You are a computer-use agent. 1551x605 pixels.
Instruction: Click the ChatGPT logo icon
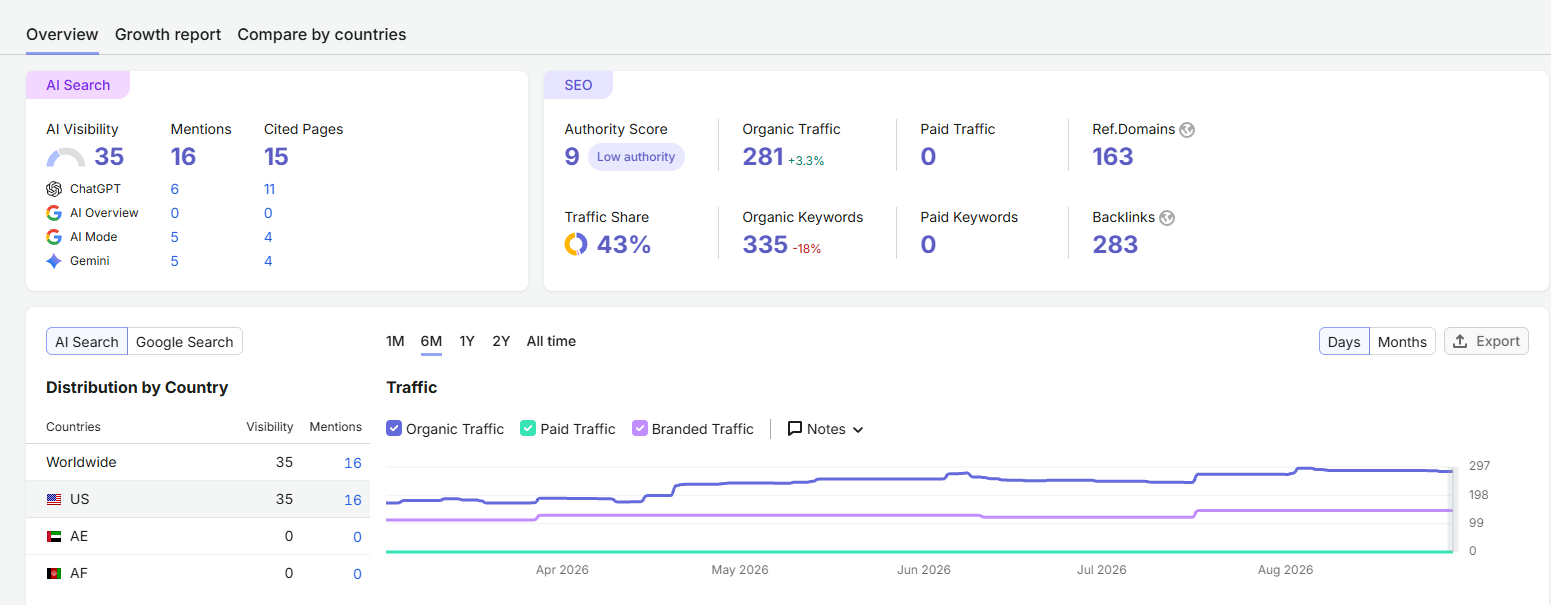point(54,189)
